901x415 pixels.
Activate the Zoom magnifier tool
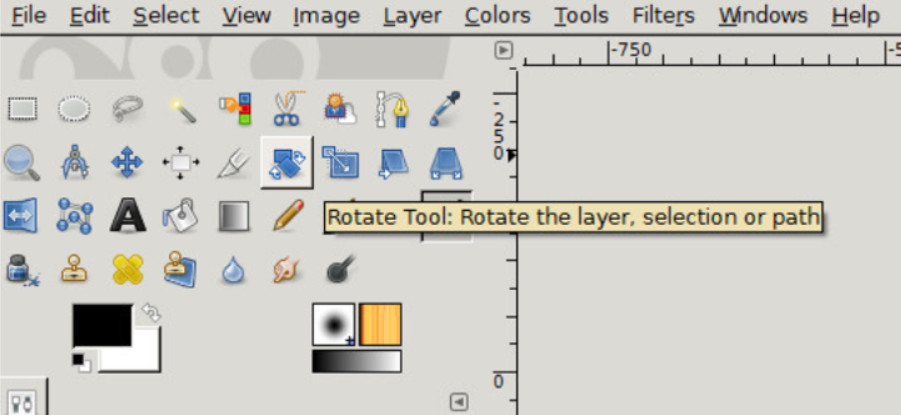[x=22, y=162]
